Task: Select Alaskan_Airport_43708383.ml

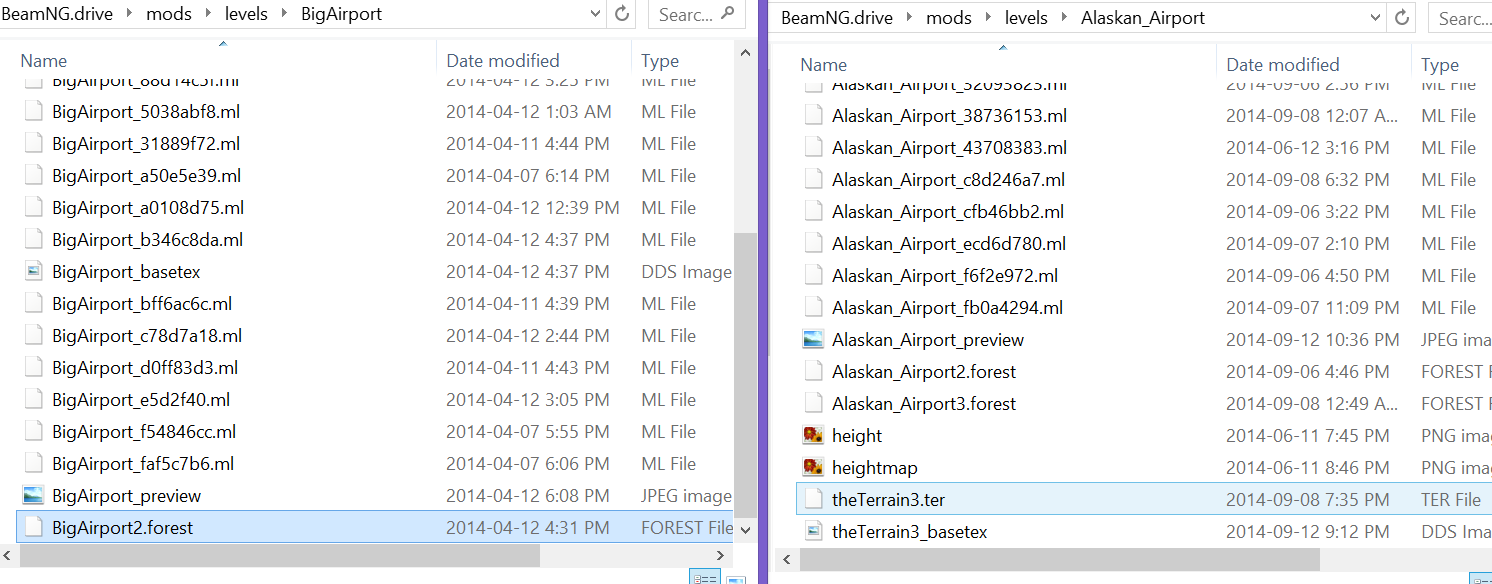Action: (949, 148)
